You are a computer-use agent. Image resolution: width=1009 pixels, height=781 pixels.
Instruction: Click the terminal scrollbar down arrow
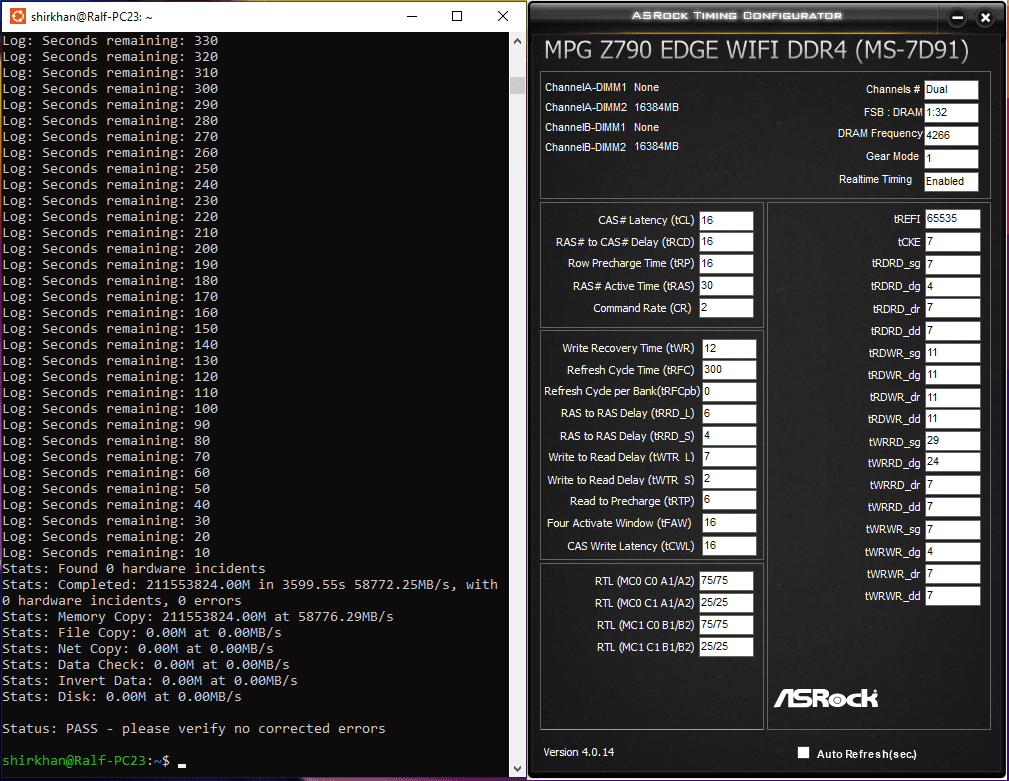click(517, 769)
